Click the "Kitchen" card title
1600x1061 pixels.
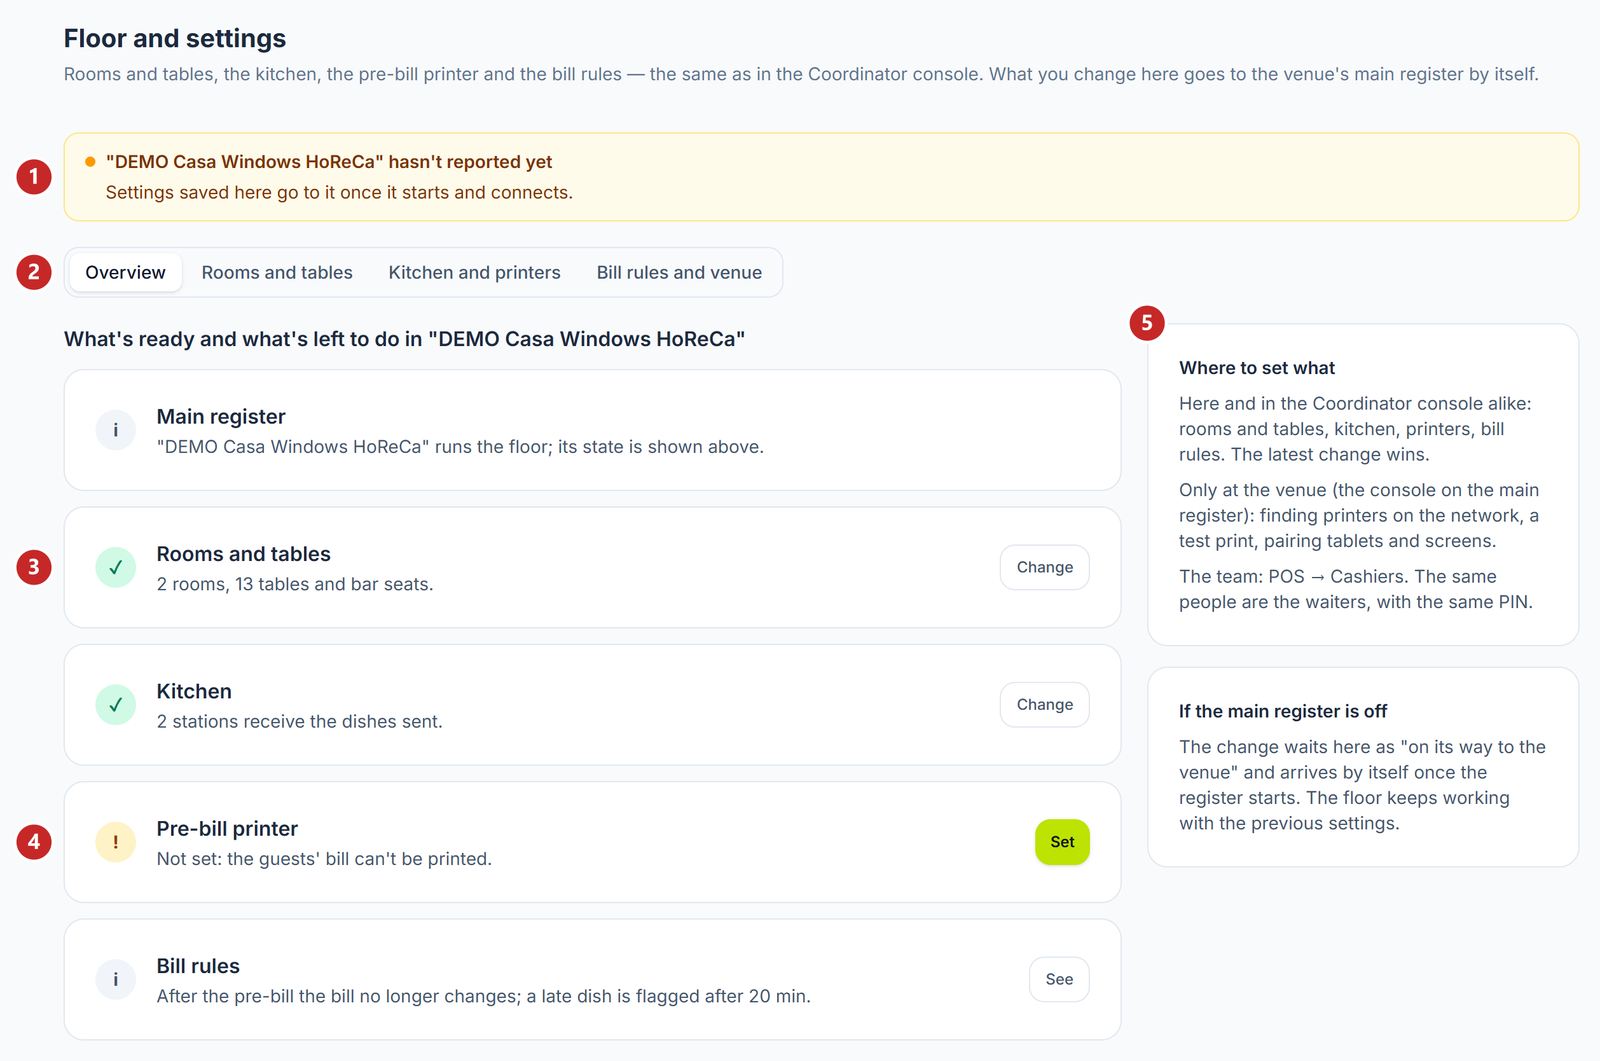tap(194, 692)
